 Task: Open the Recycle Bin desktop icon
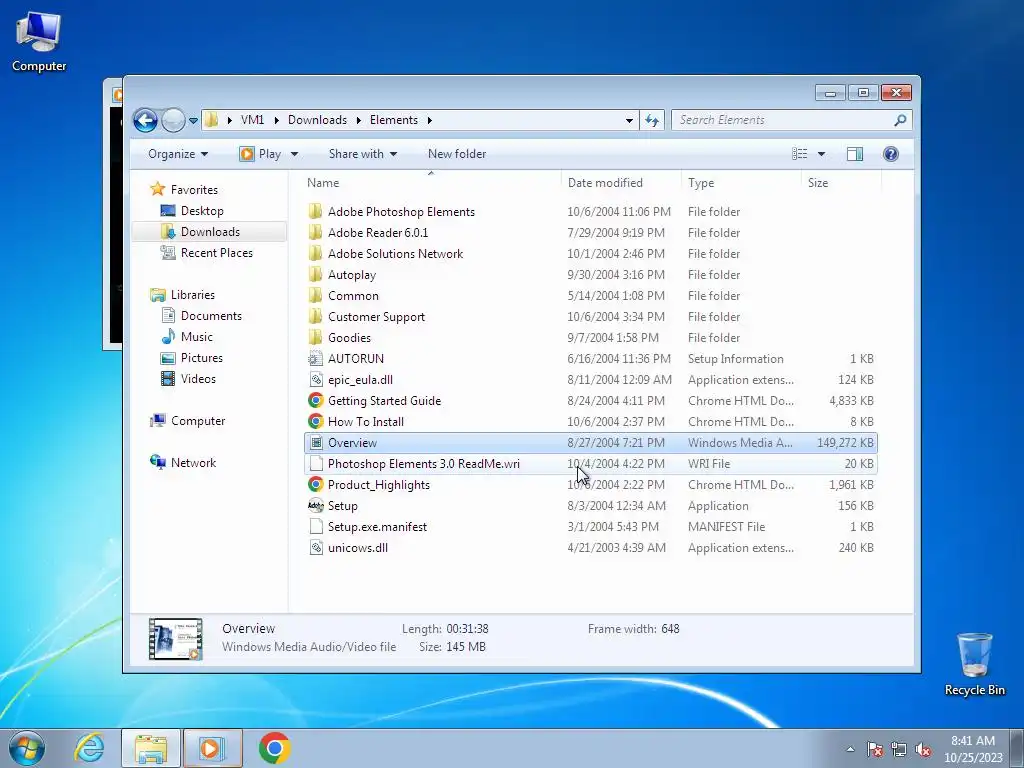coord(974,664)
